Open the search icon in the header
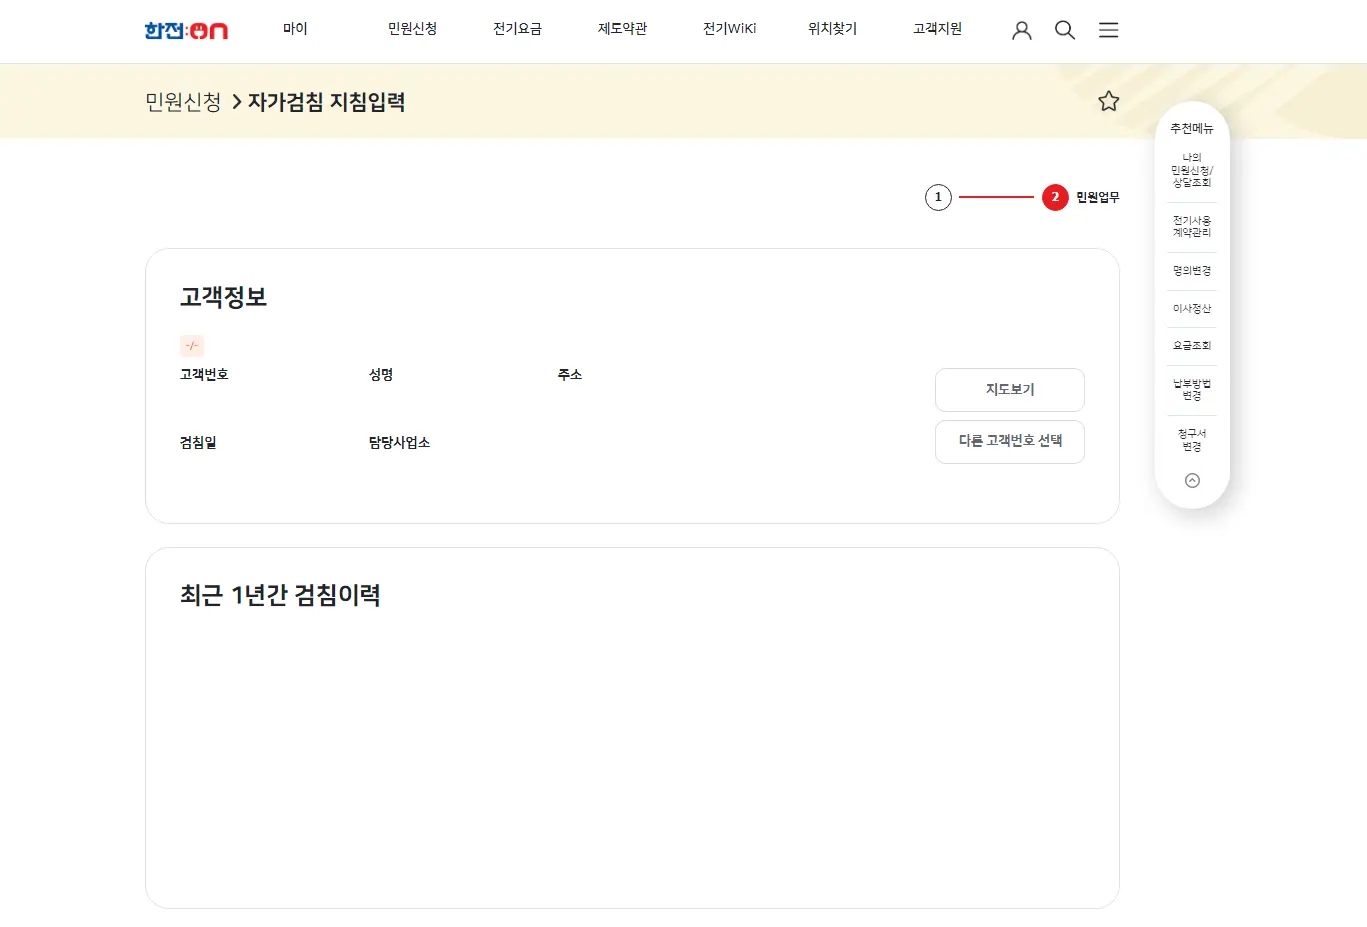Image resolution: width=1367 pixels, height=927 pixels. point(1064,30)
